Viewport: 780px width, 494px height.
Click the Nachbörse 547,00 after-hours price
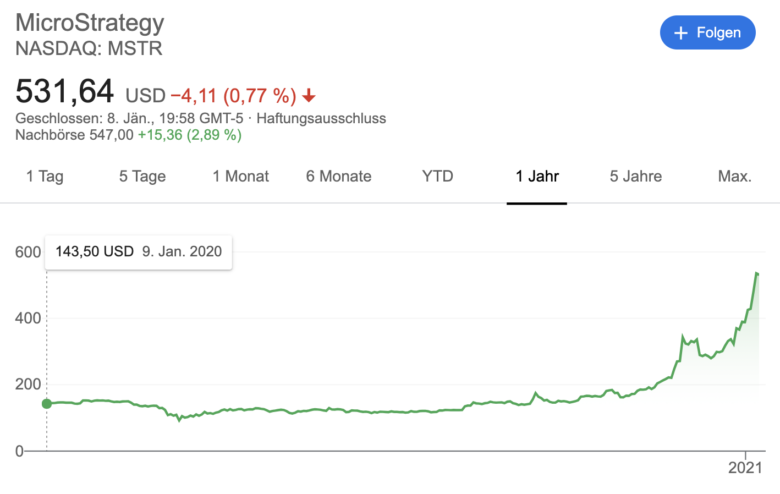click(75, 135)
